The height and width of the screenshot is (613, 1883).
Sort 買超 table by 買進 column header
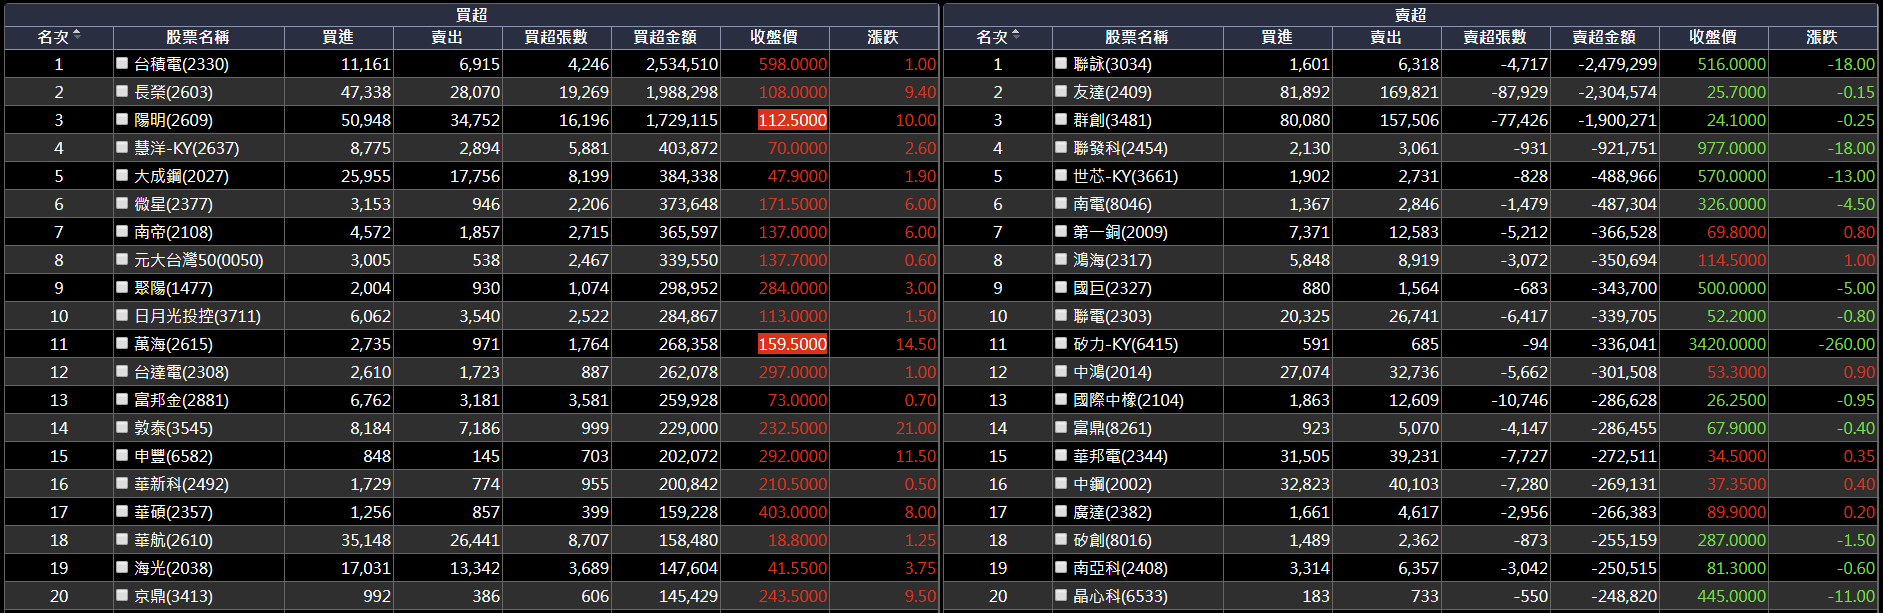coord(338,37)
